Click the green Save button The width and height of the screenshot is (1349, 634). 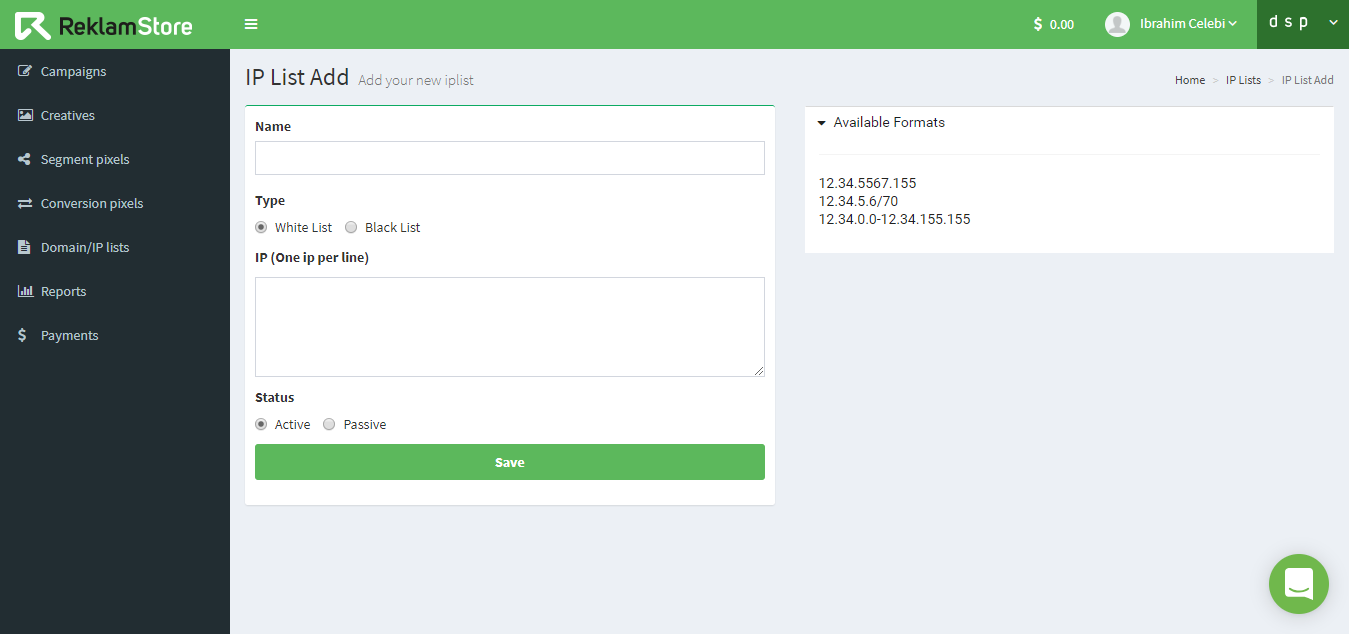coord(510,462)
